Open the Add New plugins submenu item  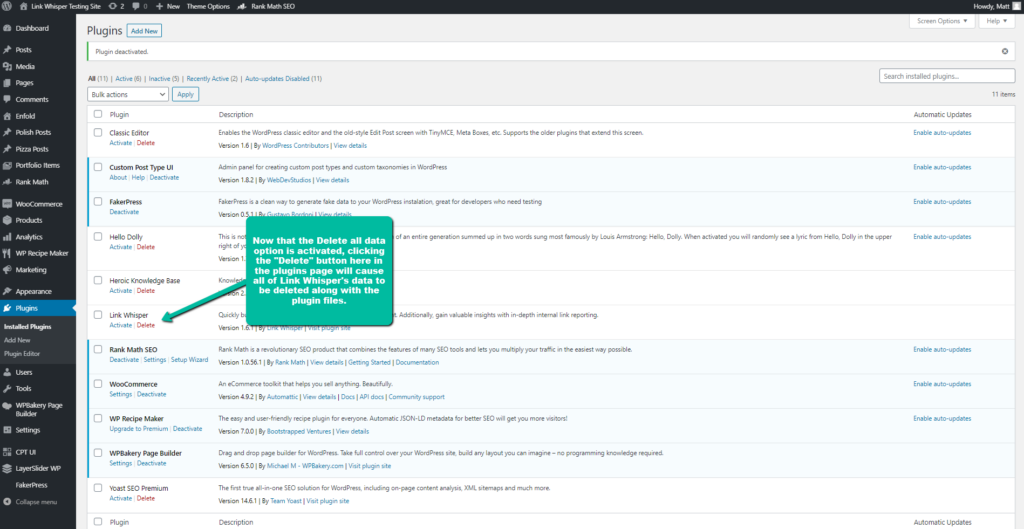17,340
